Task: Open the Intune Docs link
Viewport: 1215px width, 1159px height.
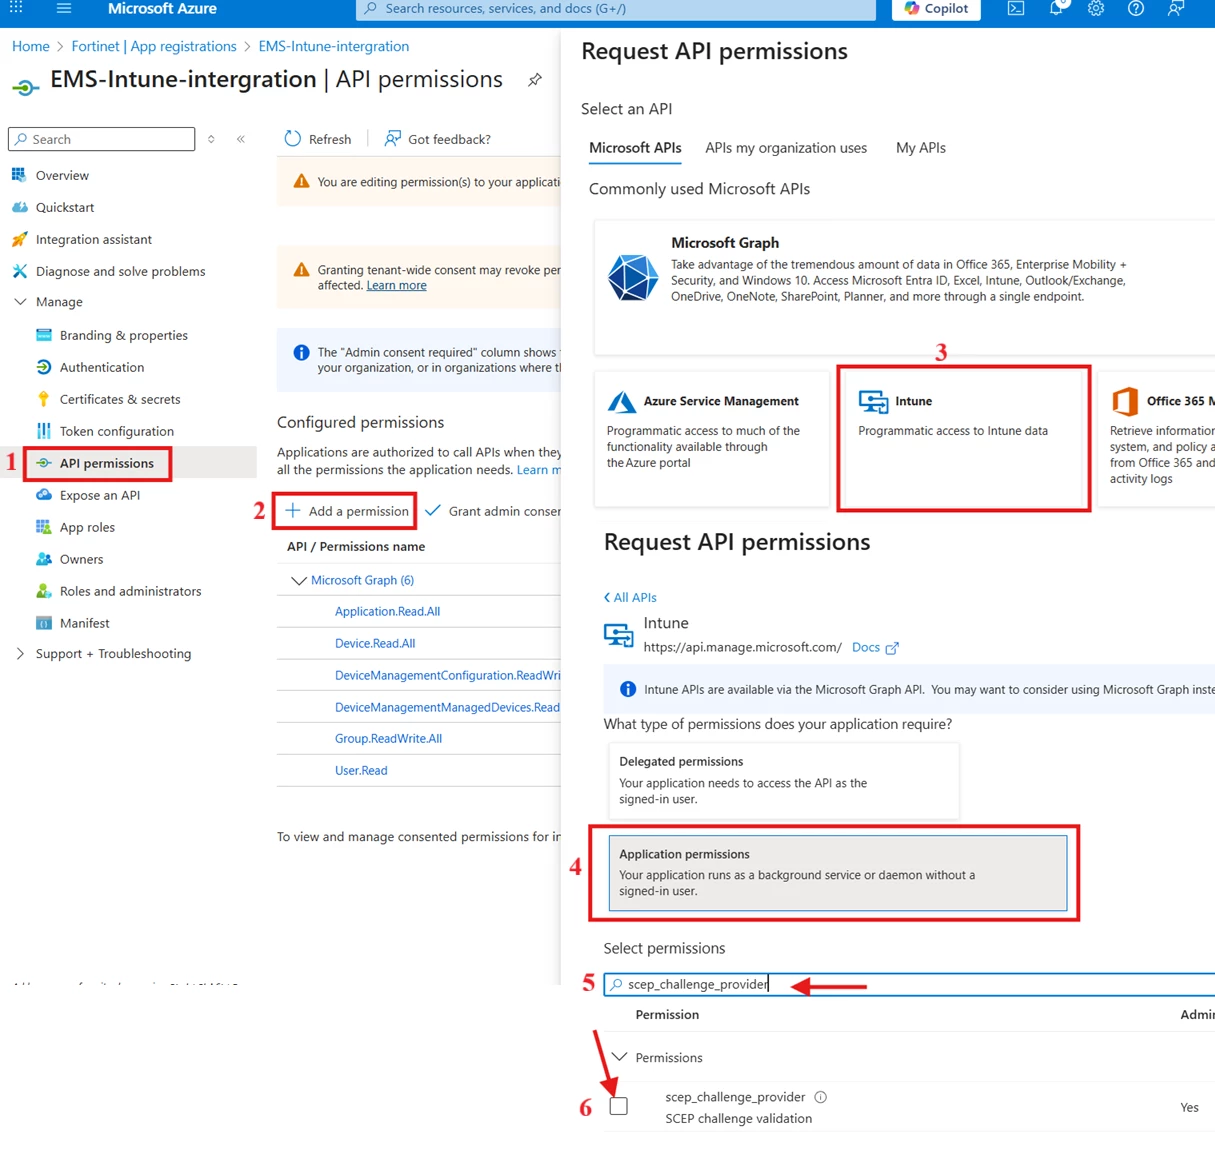Action: (875, 647)
